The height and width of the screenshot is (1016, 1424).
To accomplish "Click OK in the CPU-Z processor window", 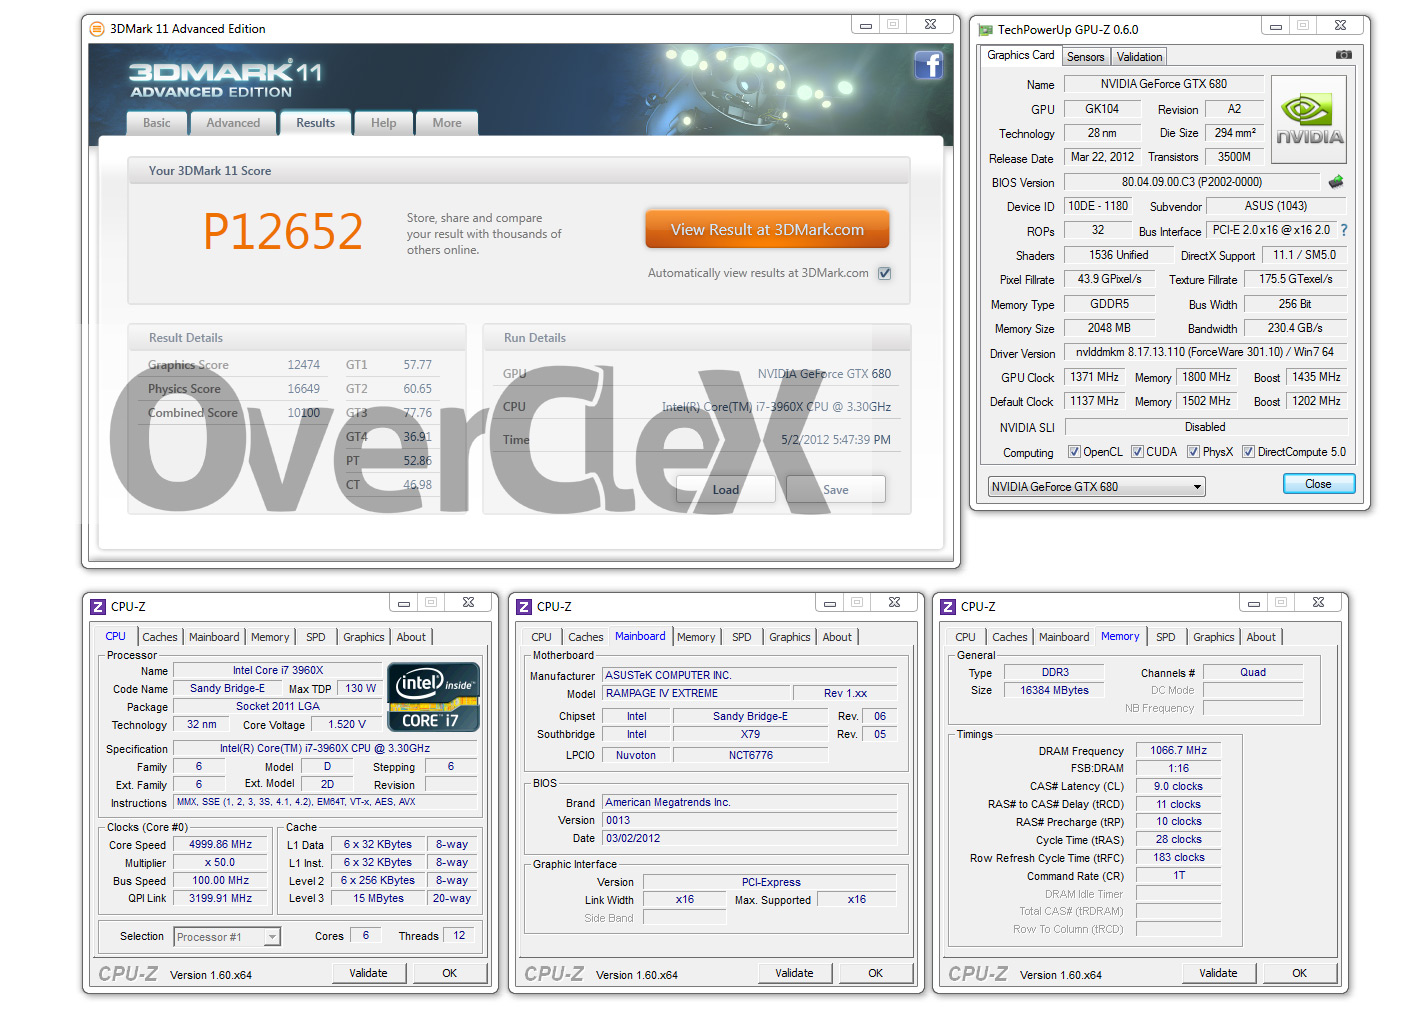I will 450,973.
